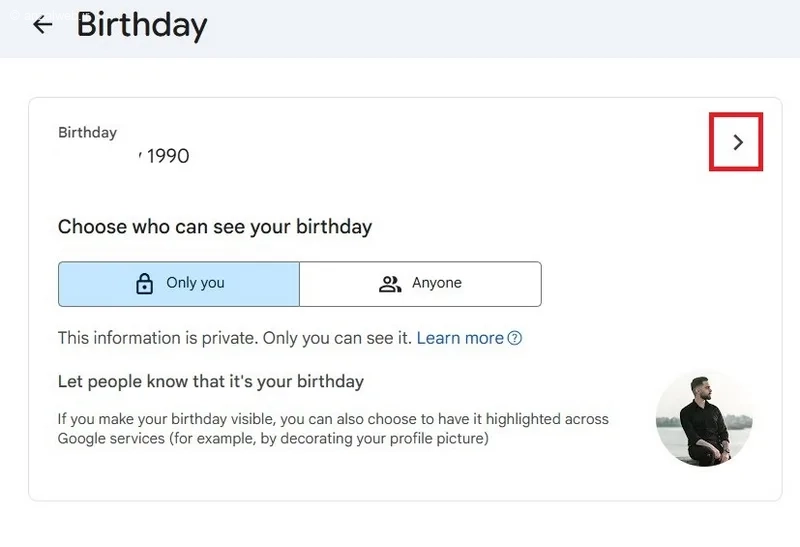This screenshot has width=800, height=547.
Task: Open the Learn more link
Action: pos(460,338)
